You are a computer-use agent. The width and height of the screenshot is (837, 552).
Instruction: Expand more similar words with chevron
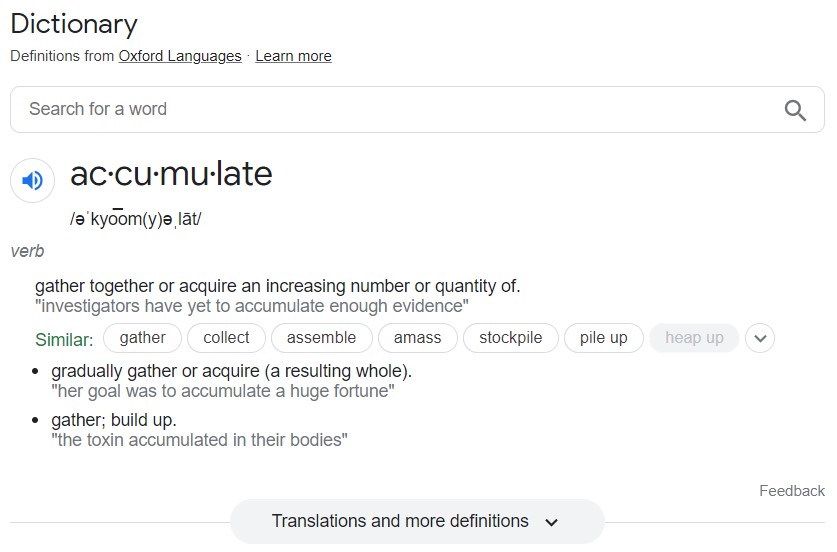[x=760, y=338]
